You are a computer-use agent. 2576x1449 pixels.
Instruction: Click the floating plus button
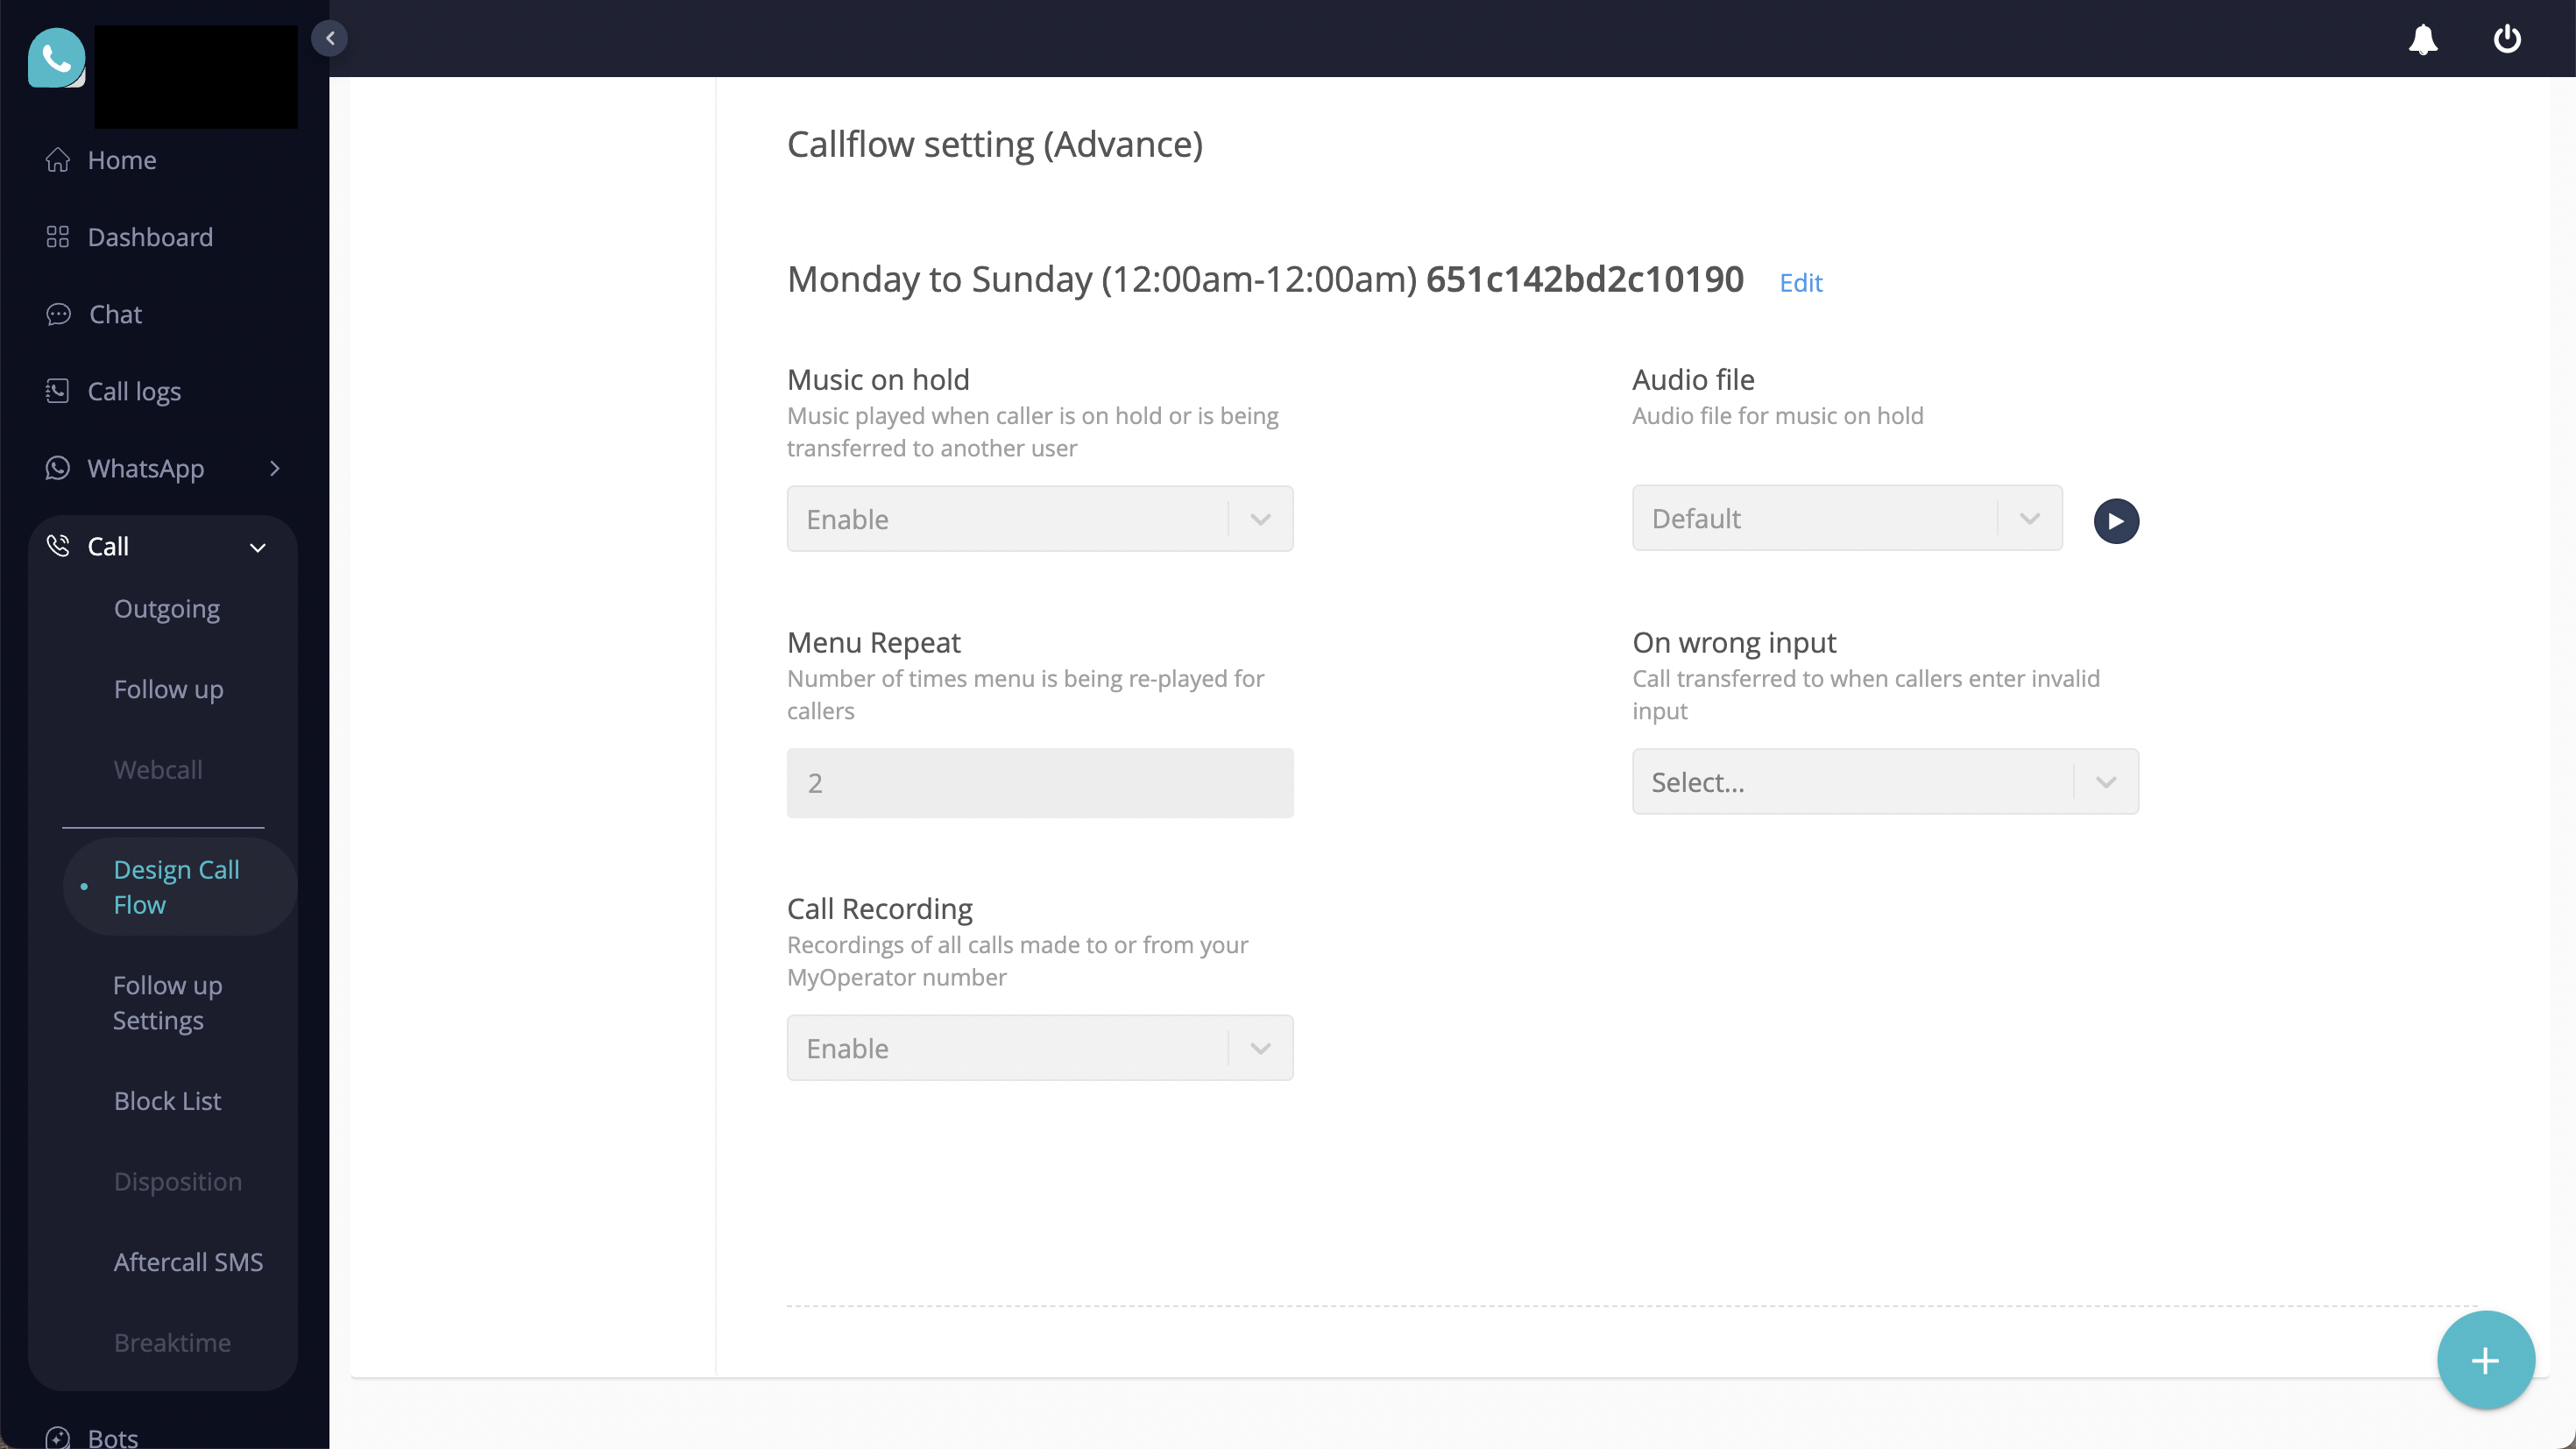tap(2485, 1359)
